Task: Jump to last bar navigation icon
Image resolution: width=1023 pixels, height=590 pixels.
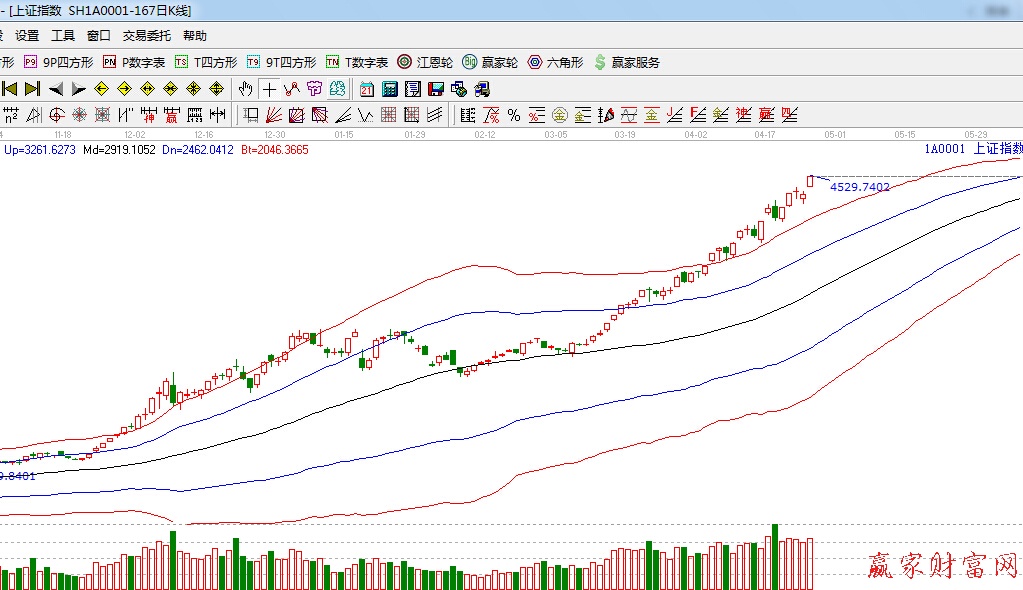Action: (32, 88)
